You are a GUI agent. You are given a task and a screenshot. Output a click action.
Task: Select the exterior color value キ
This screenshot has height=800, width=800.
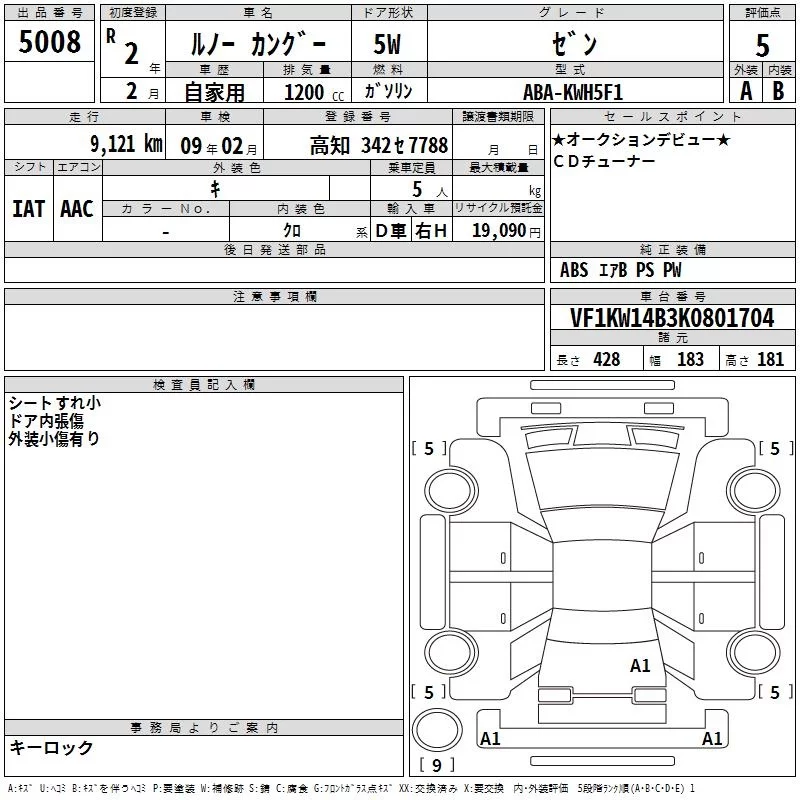(x=216, y=189)
